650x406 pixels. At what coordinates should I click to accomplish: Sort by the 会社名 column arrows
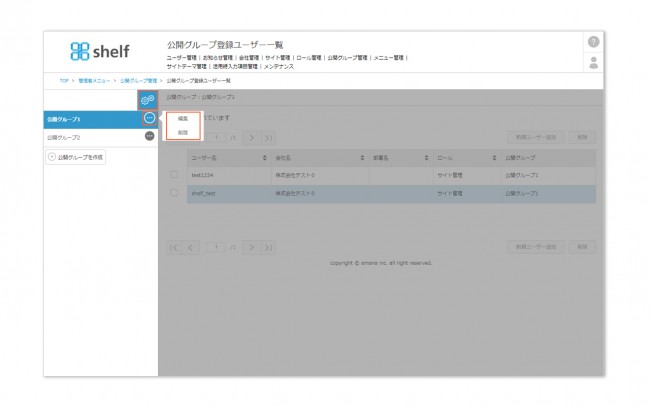point(362,158)
